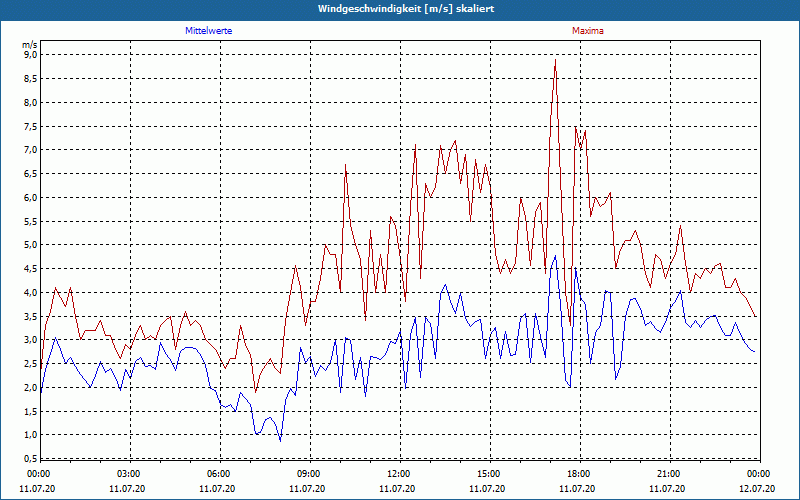Click the 8,5 y-axis value
This screenshot has width=800, height=500.
point(31,79)
